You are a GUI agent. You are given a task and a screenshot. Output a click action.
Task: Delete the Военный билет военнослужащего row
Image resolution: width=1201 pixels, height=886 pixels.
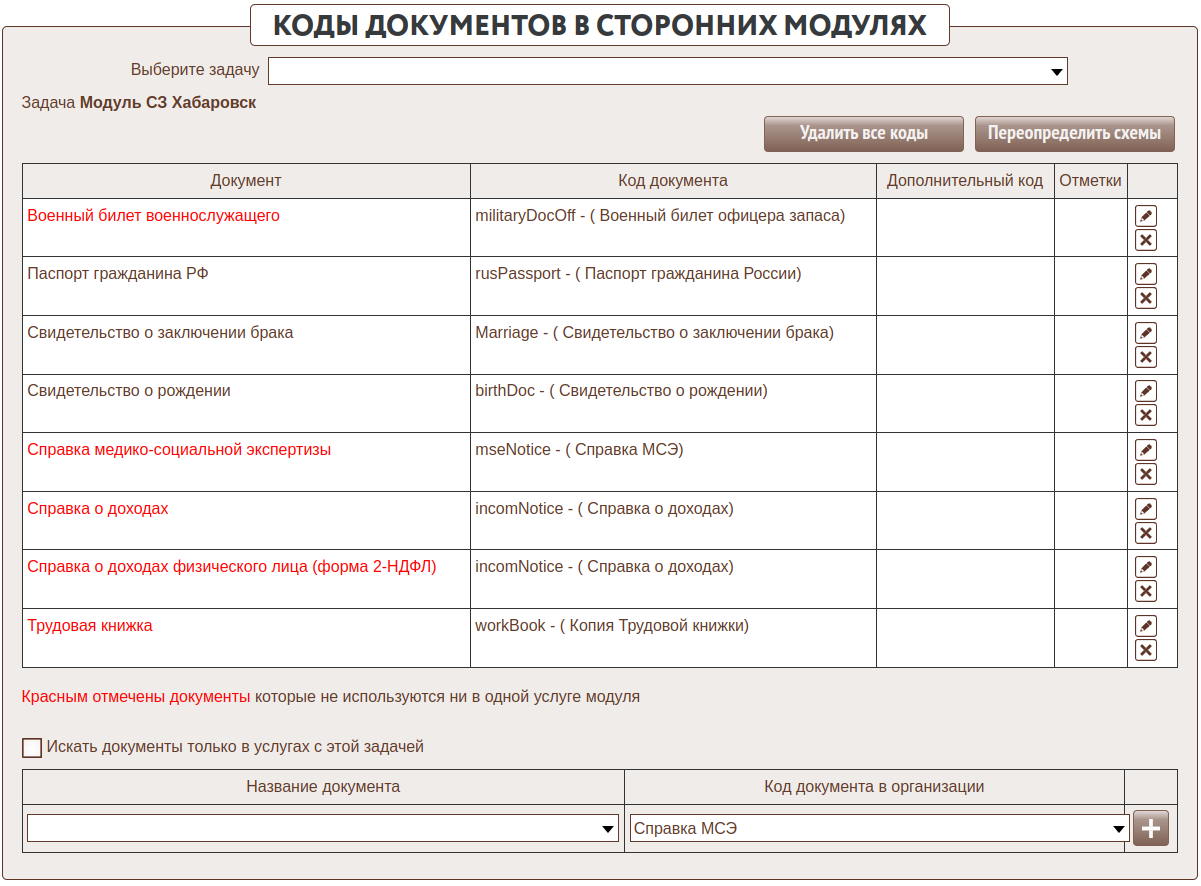coord(1146,240)
